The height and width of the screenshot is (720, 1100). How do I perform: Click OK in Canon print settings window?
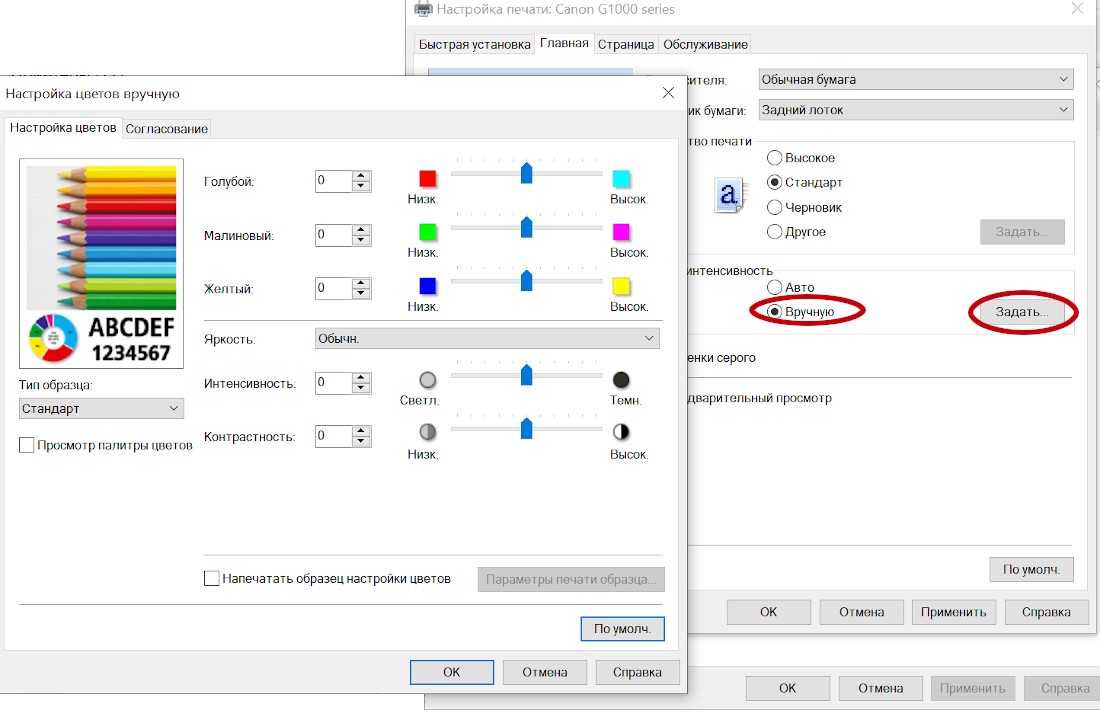(x=768, y=612)
